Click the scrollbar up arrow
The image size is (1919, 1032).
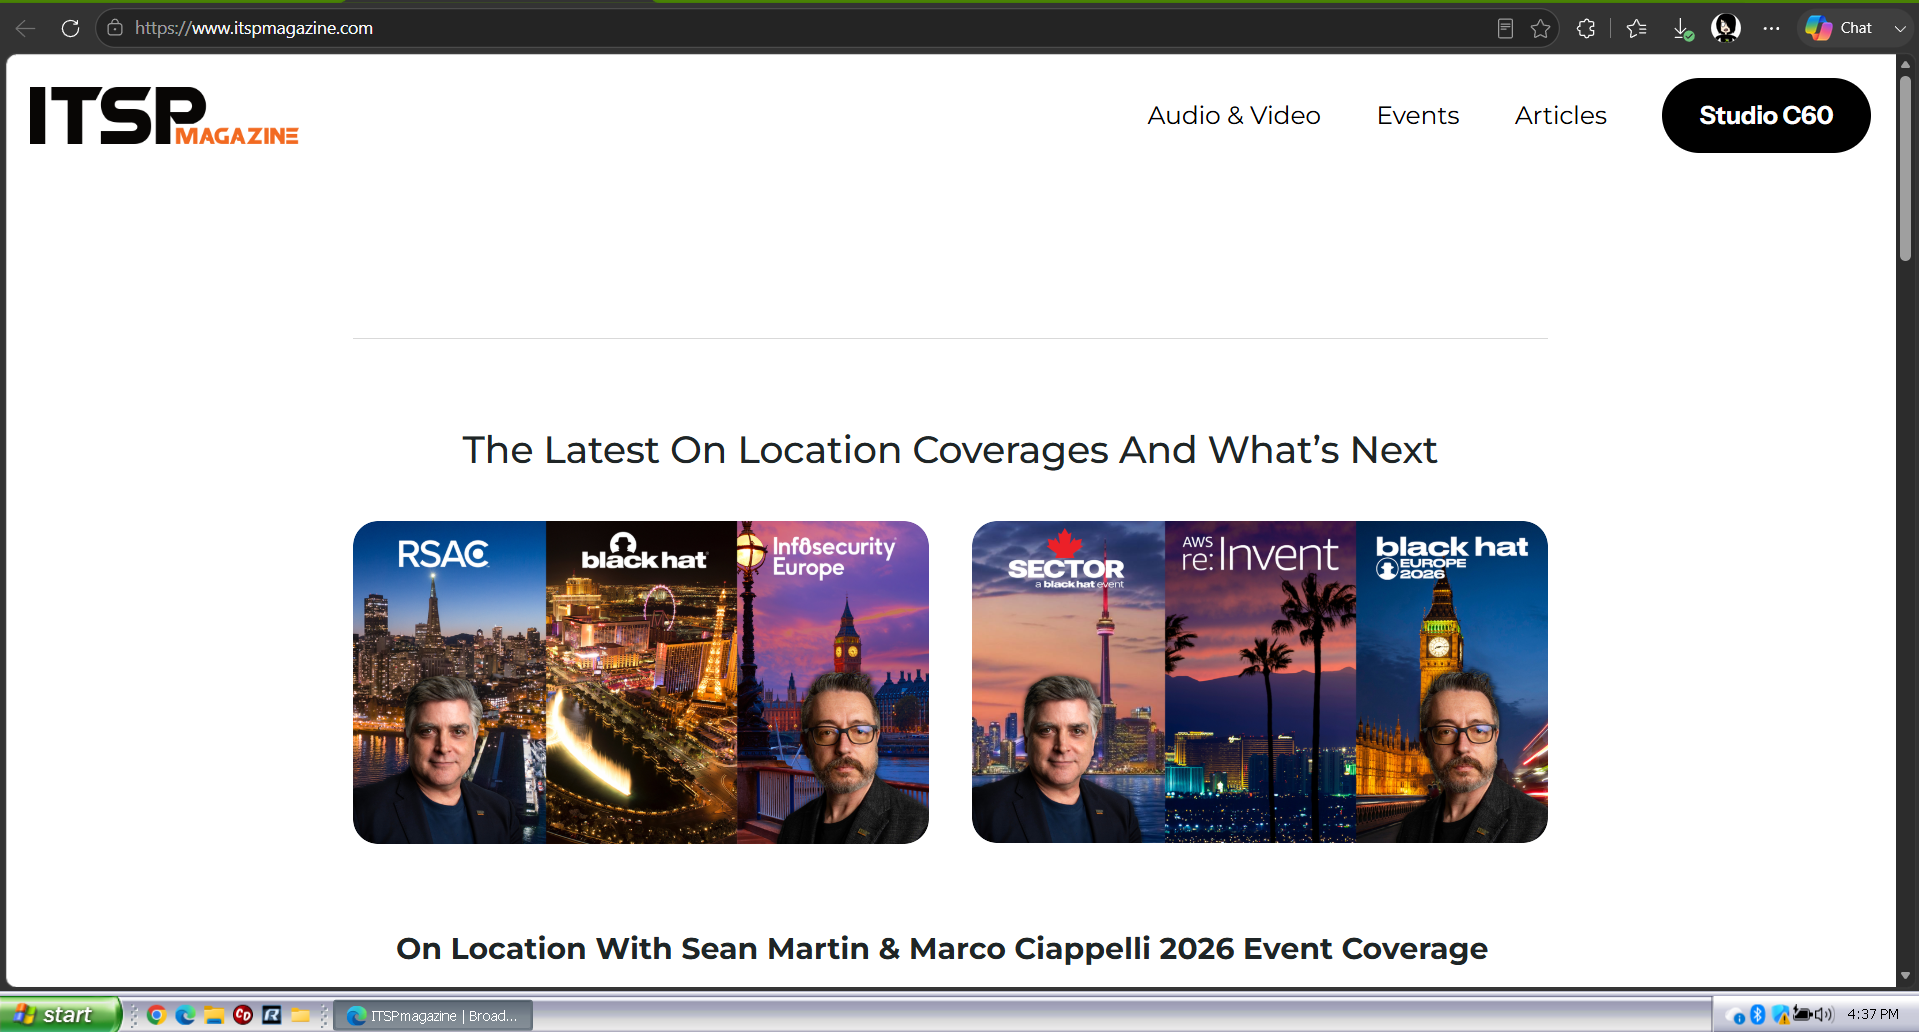click(1905, 63)
